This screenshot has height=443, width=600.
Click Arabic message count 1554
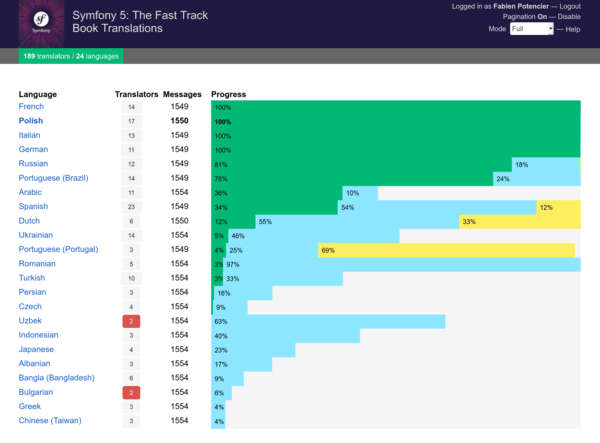coord(179,192)
